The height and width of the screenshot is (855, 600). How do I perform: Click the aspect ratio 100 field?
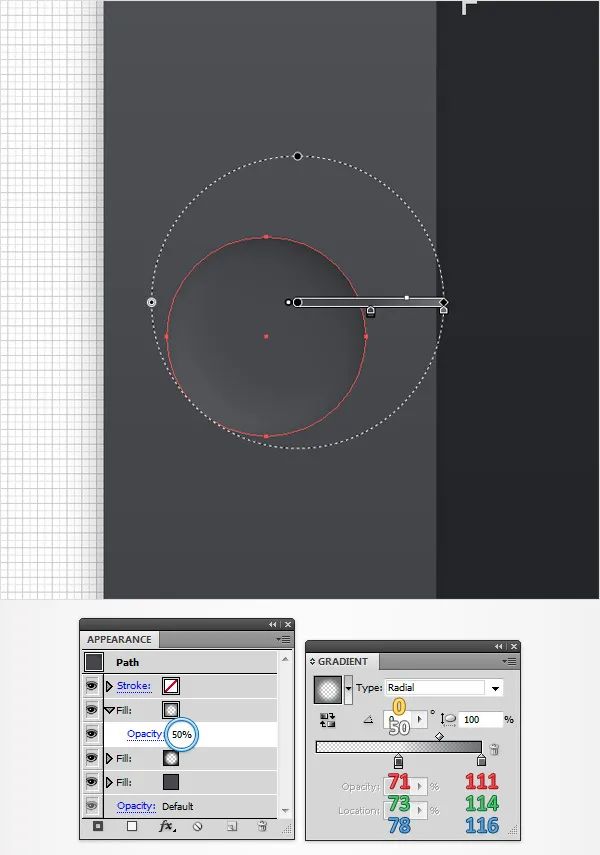point(480,720)
